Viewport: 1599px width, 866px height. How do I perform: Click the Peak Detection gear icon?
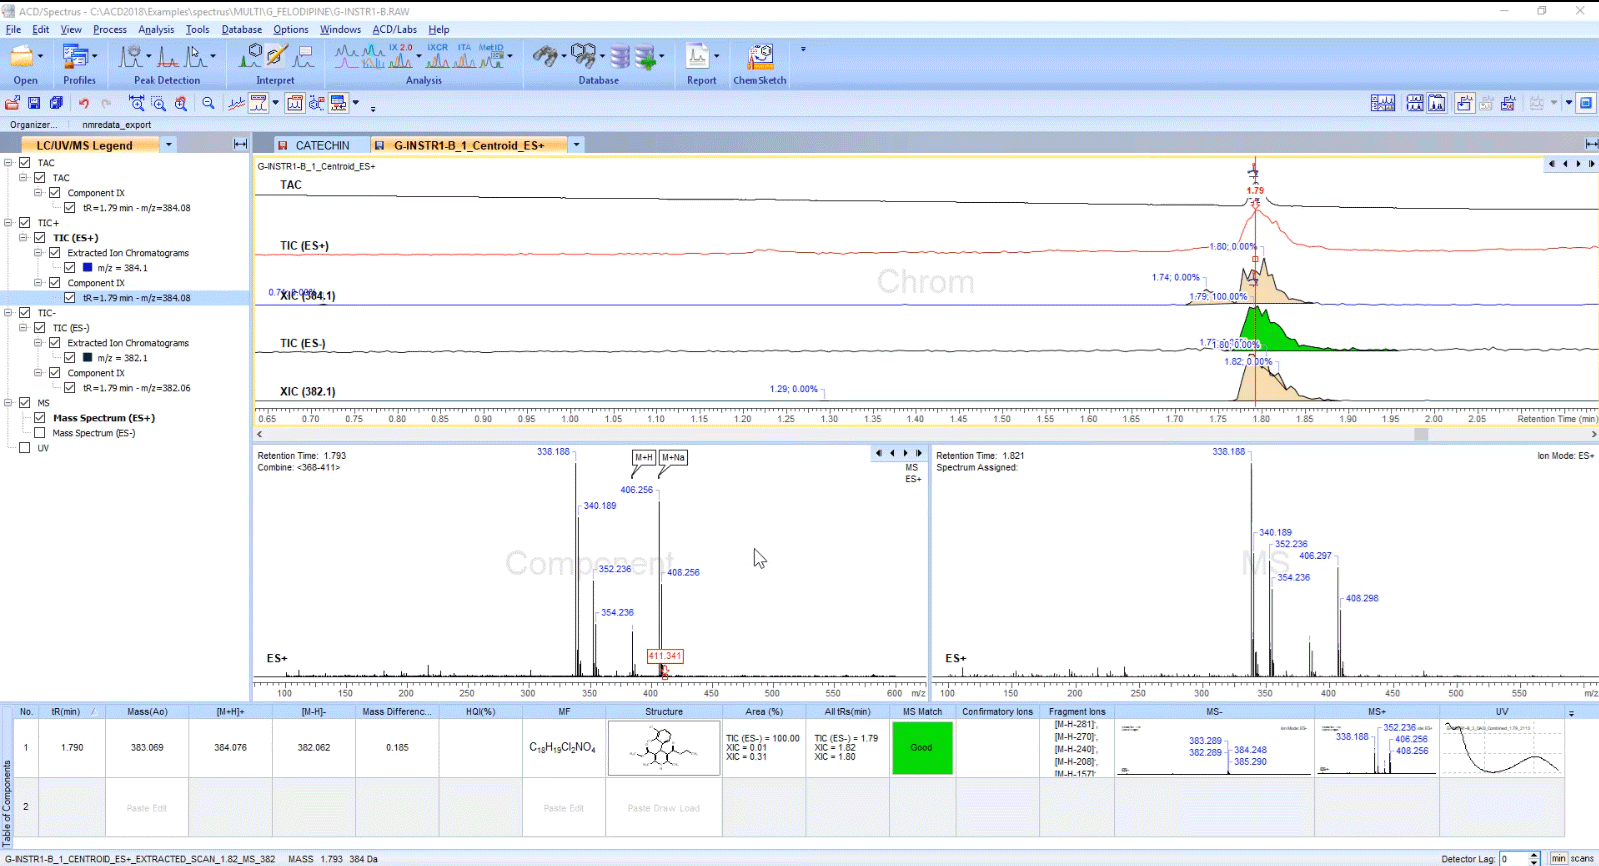(130, 57)
